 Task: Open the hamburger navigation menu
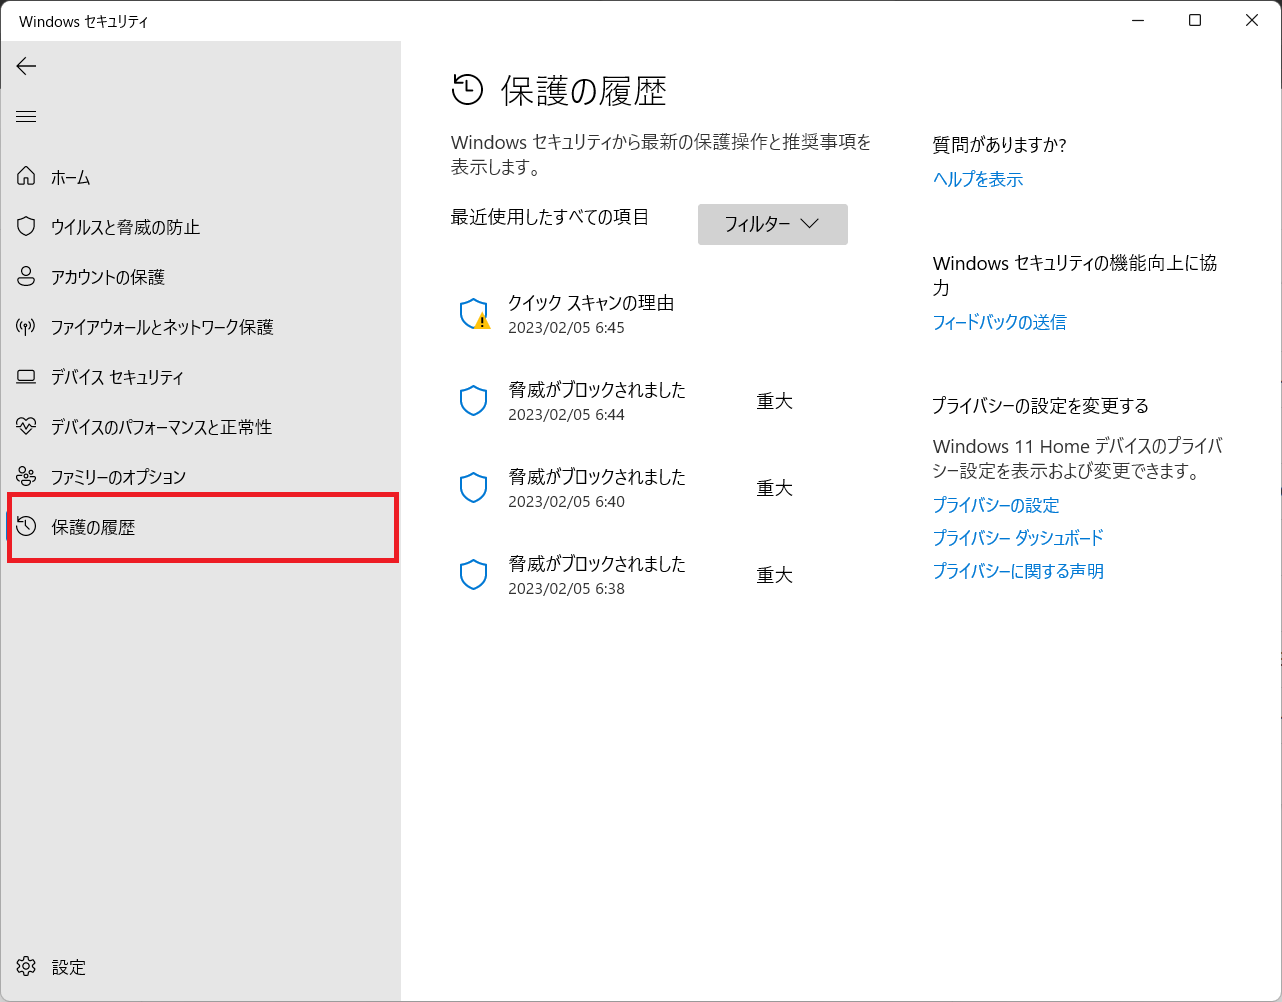coord(26,117)
